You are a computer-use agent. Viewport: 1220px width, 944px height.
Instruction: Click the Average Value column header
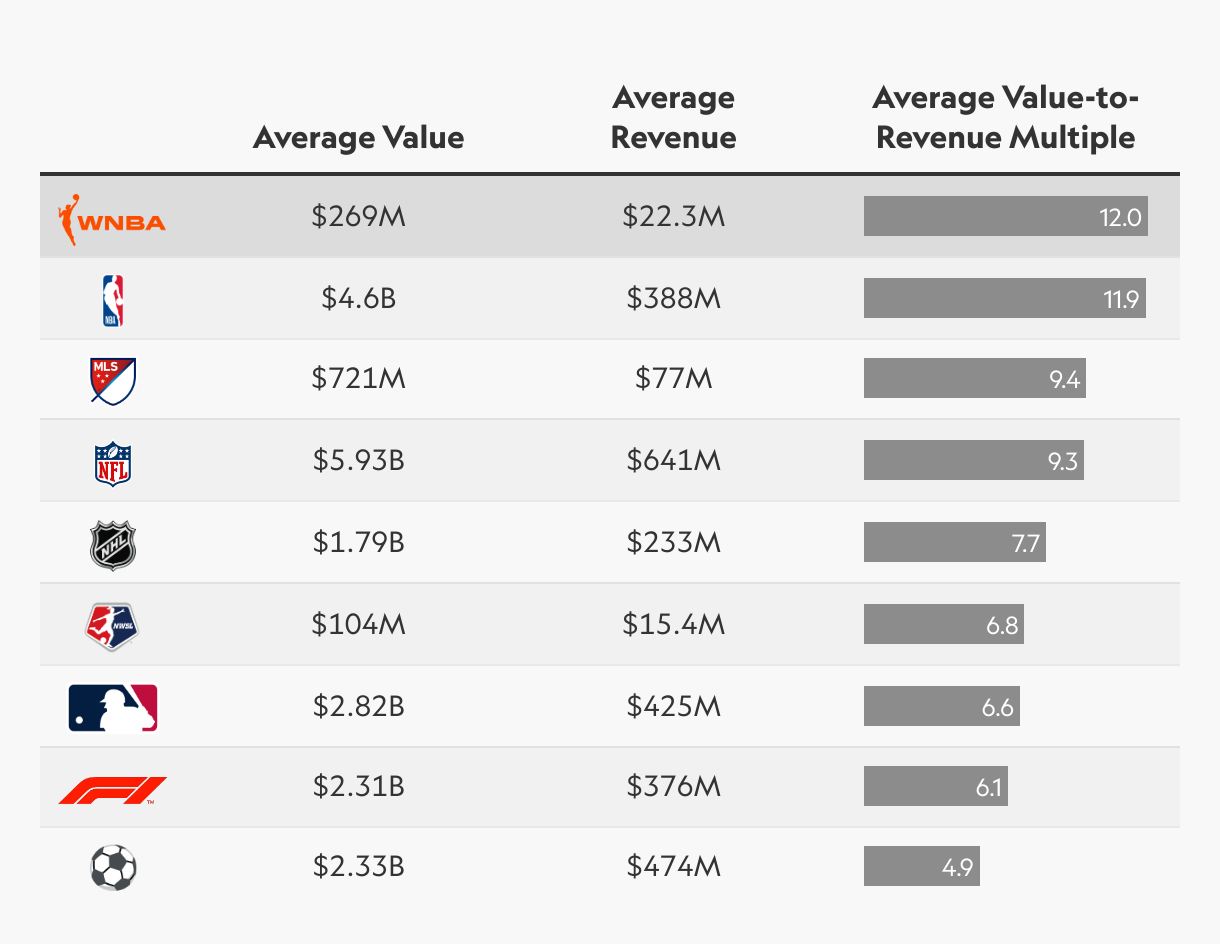358,136
